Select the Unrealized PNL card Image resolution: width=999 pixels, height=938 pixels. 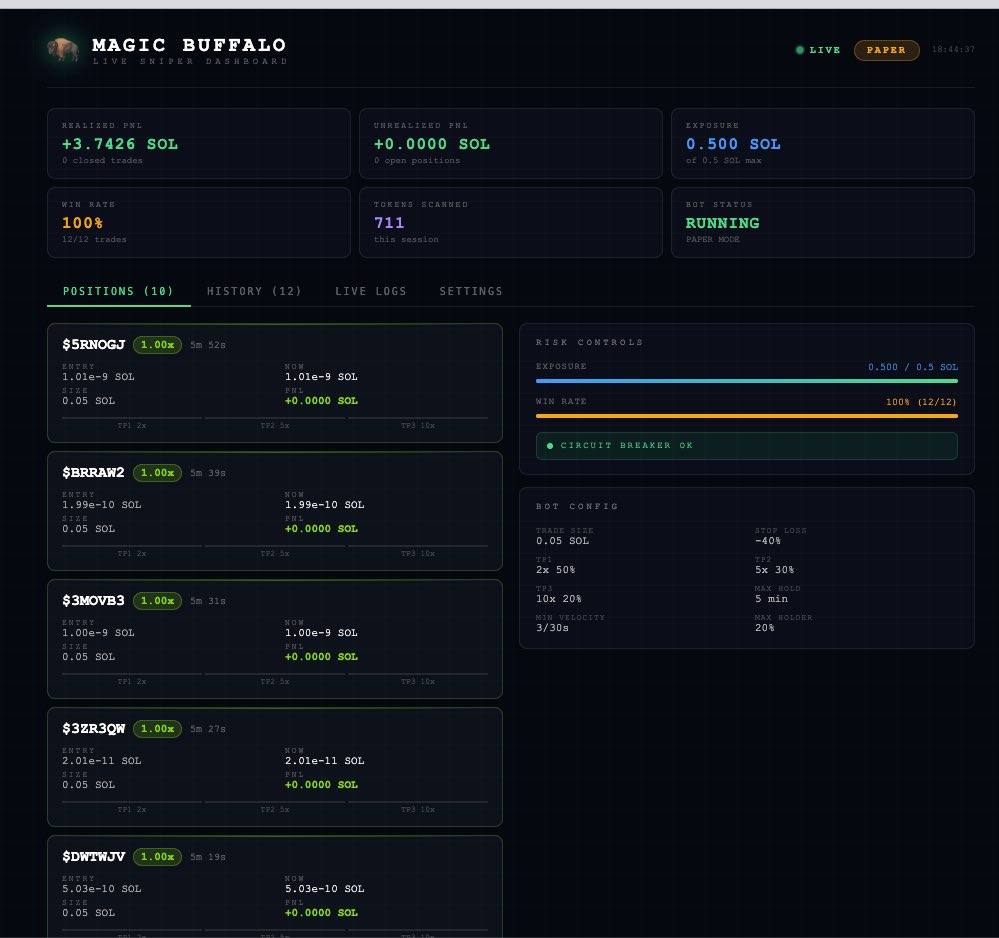[511, 143]
